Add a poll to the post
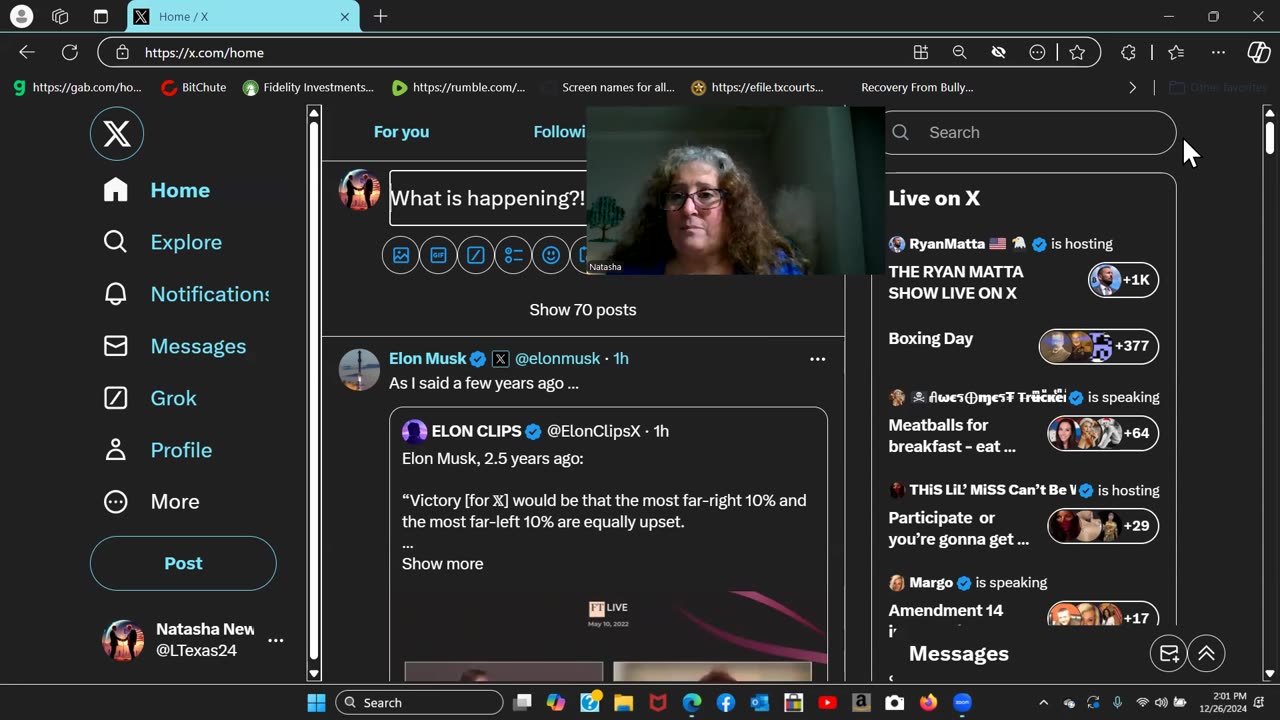The image size is (1280, 720). click(513, 255)
